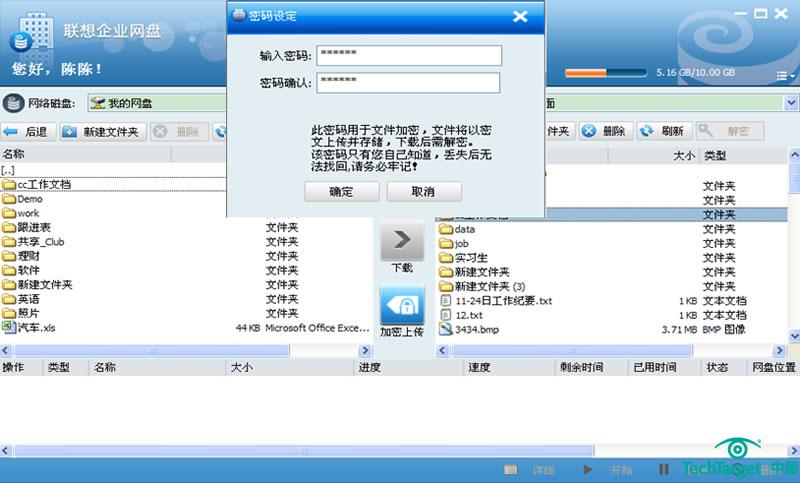The height and width of the screenshot is (483, 800).
Task: Click the right pane 刷新 button
Action: click(664, 131)
